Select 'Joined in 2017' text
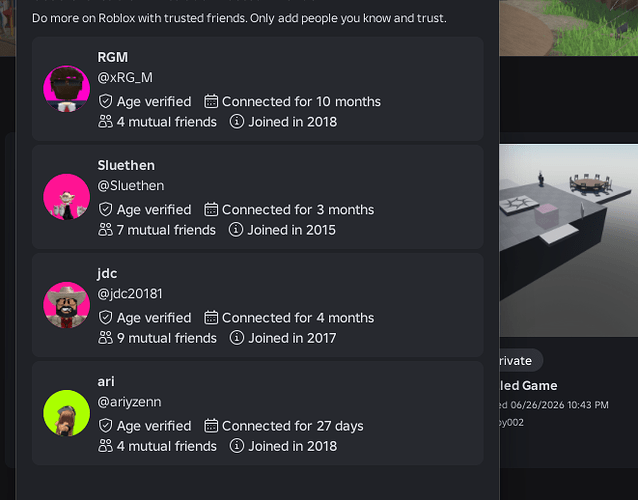The image size is (638, 500). click(x=293, y=338)
